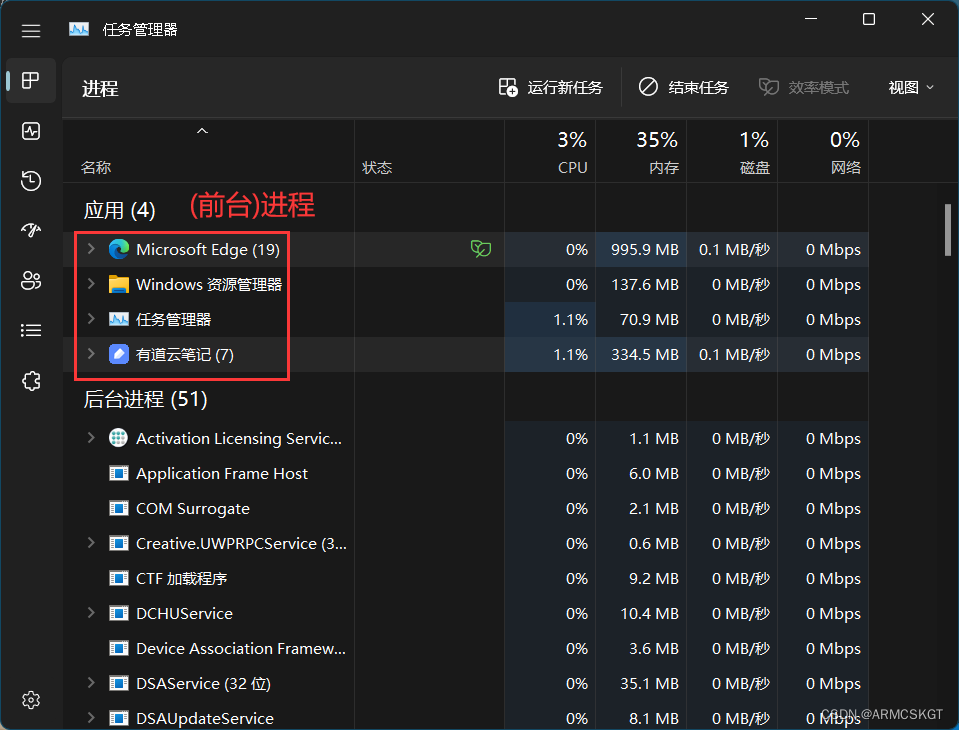Click the CTF 加载程序 process icon

pyautogui.click(x=119, y=578)
